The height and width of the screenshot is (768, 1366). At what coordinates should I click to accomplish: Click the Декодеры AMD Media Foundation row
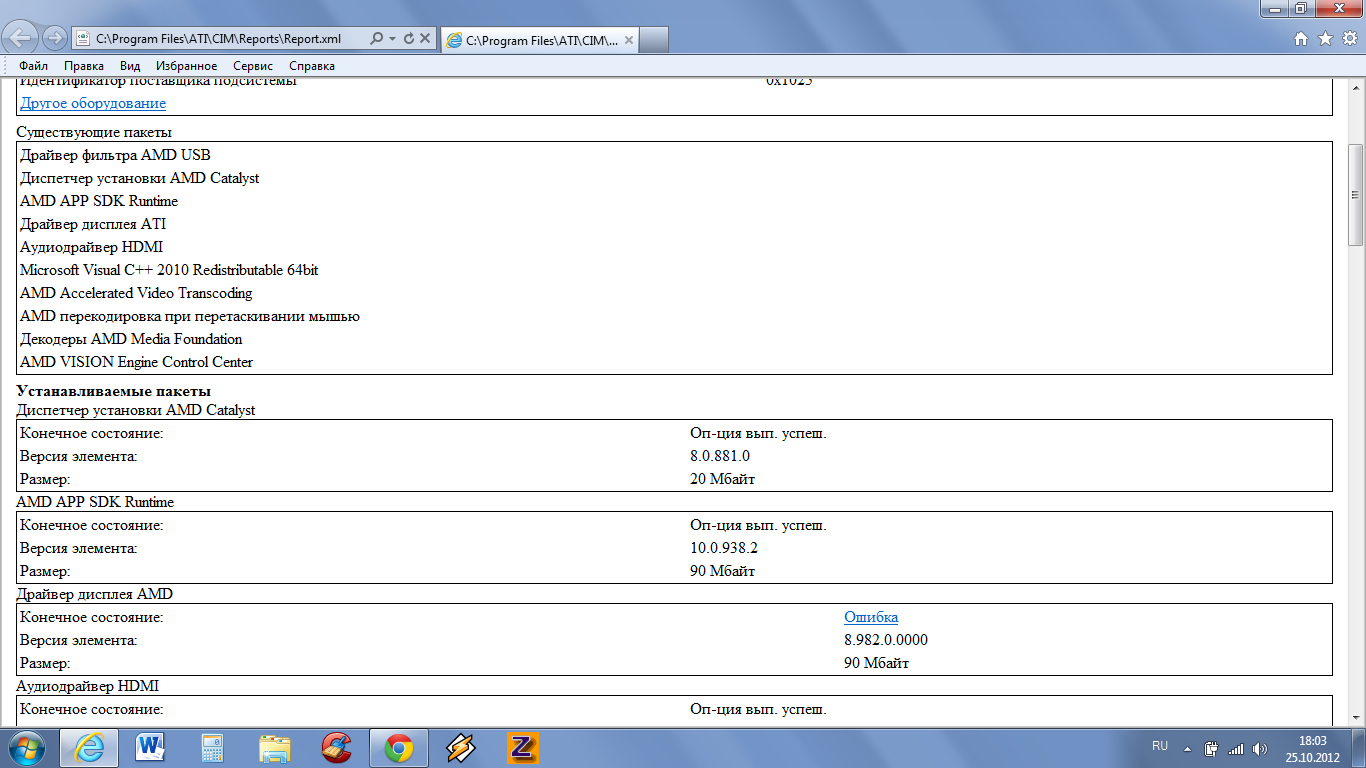pos(131,339)
